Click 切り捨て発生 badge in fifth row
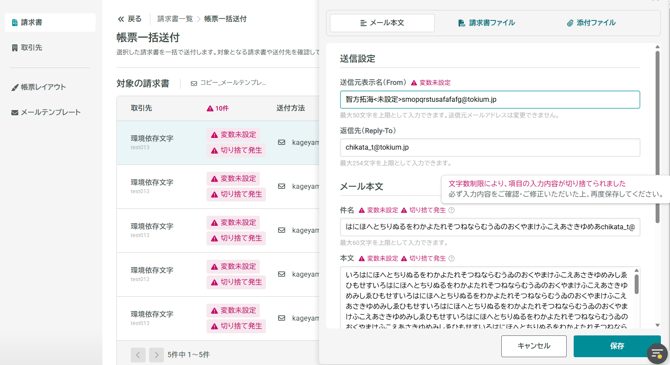The image size is (670, 365). 236,326
